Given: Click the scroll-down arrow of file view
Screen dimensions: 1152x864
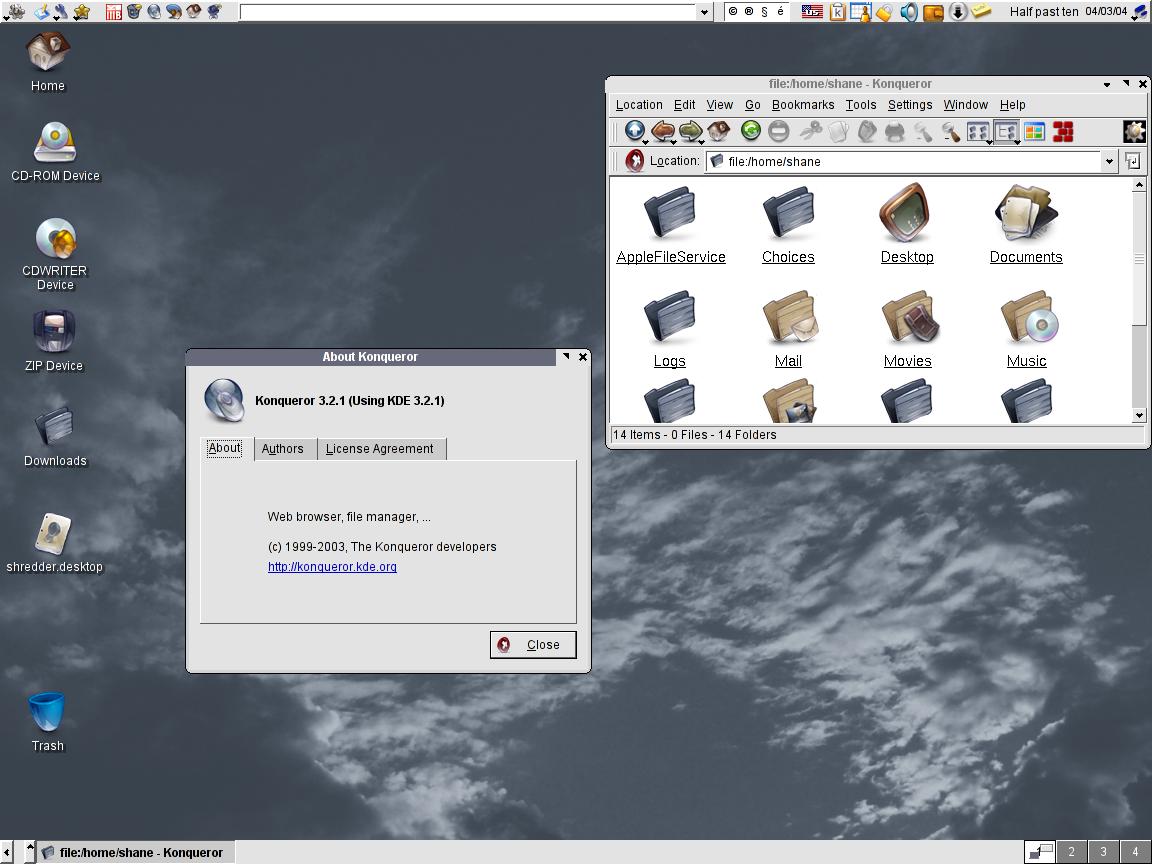Looking at the screenshot, I should 1139,415.
